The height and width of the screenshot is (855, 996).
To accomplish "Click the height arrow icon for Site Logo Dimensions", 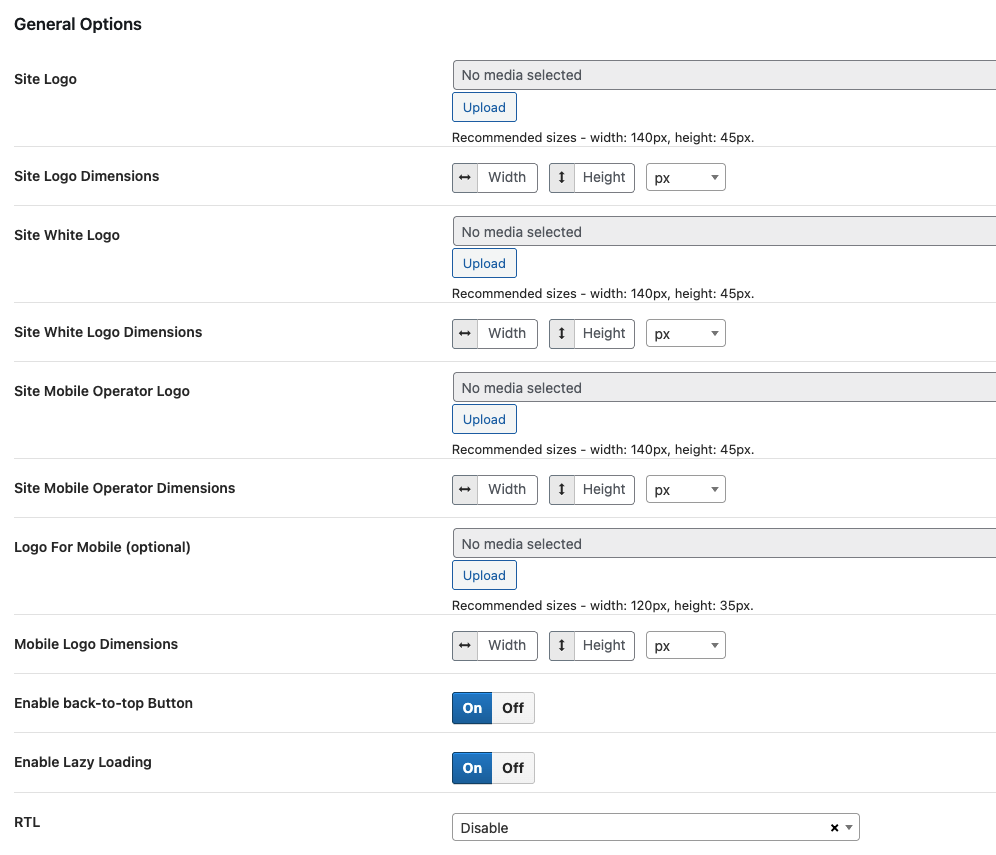I will tap(562, 178).
